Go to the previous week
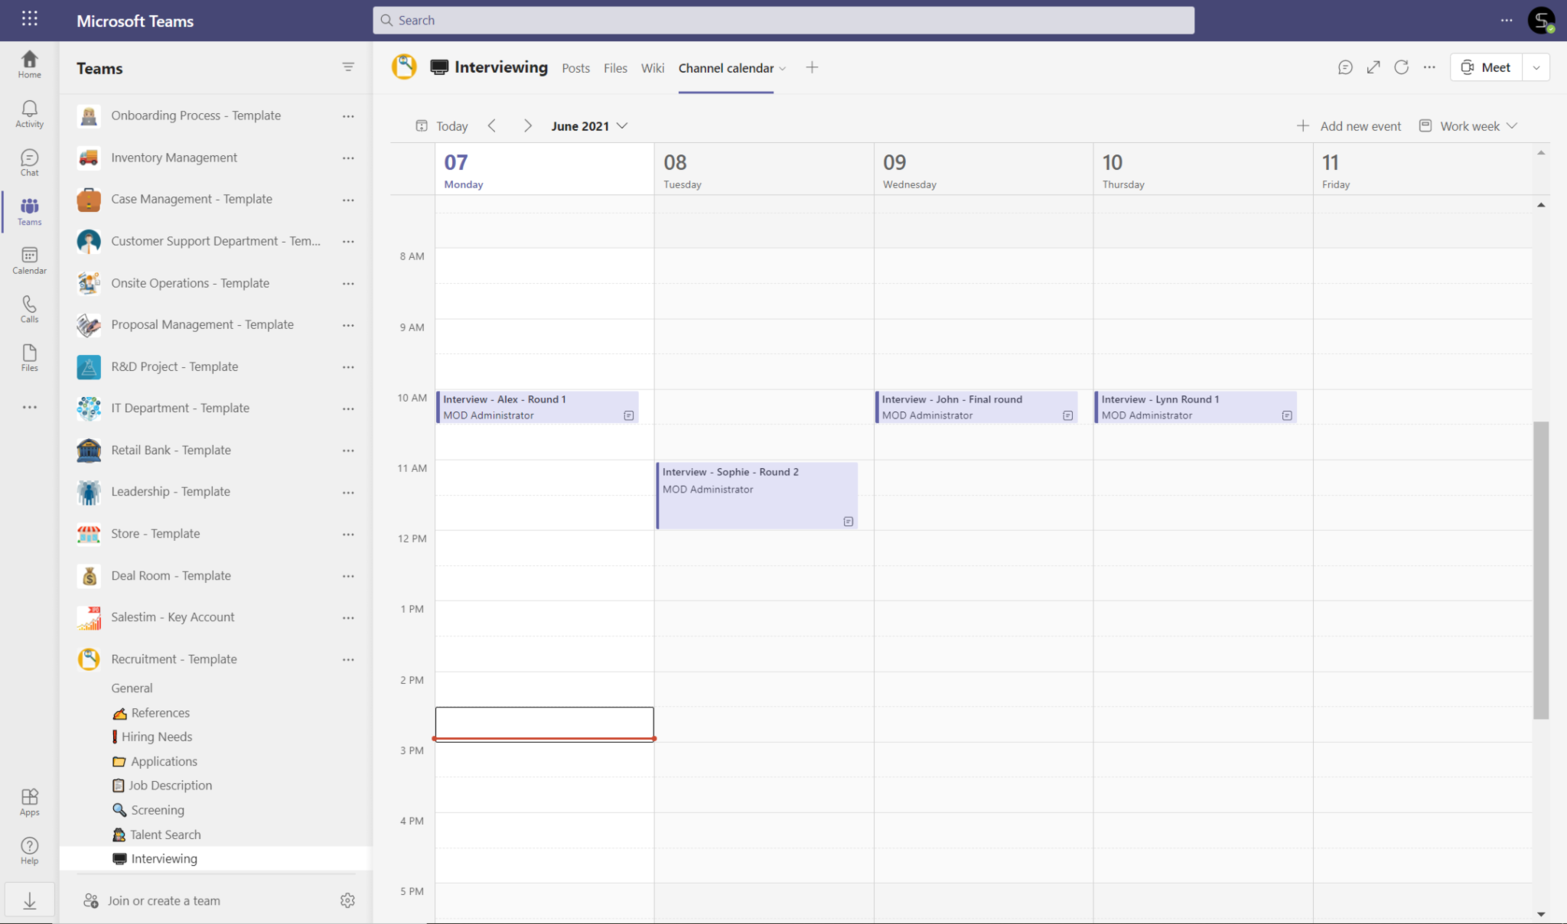This screenshot has height=924, width=1567. 492,126
